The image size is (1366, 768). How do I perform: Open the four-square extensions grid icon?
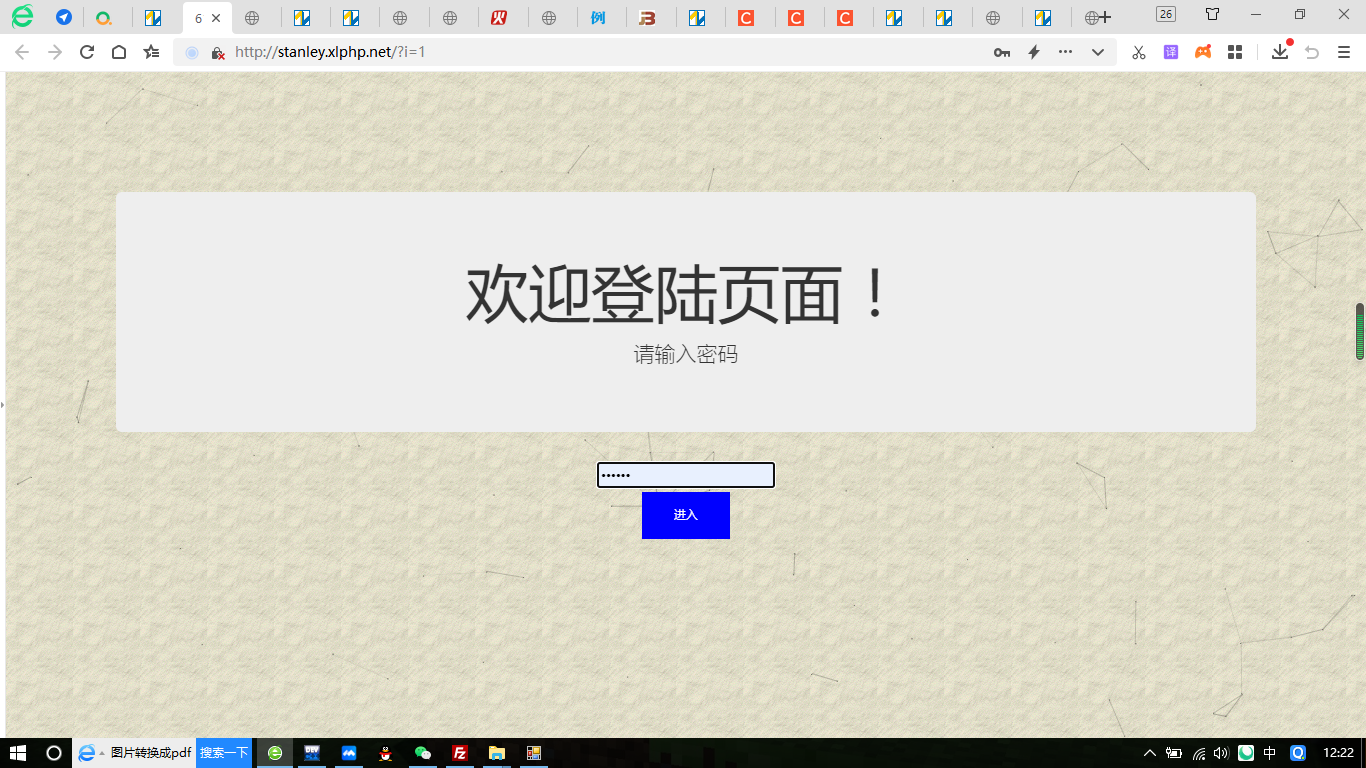[x=1235, y=52]
